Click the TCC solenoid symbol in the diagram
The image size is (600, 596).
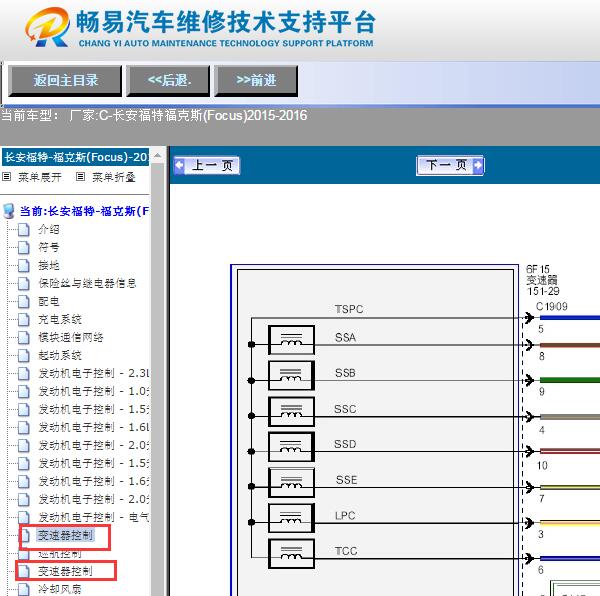pos(291,554)
